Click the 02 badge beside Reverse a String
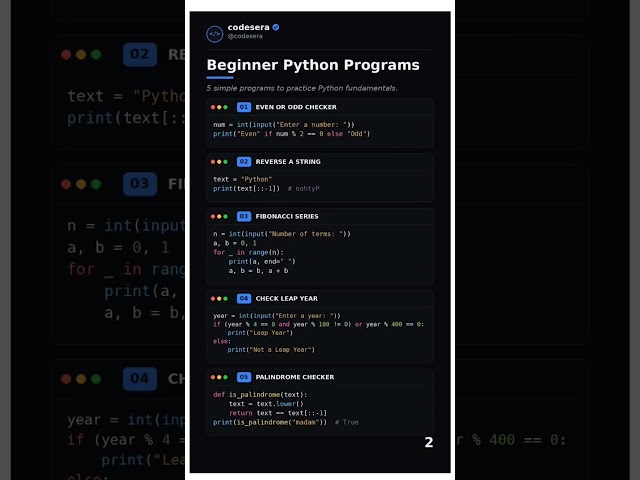 tap(244, 162)
